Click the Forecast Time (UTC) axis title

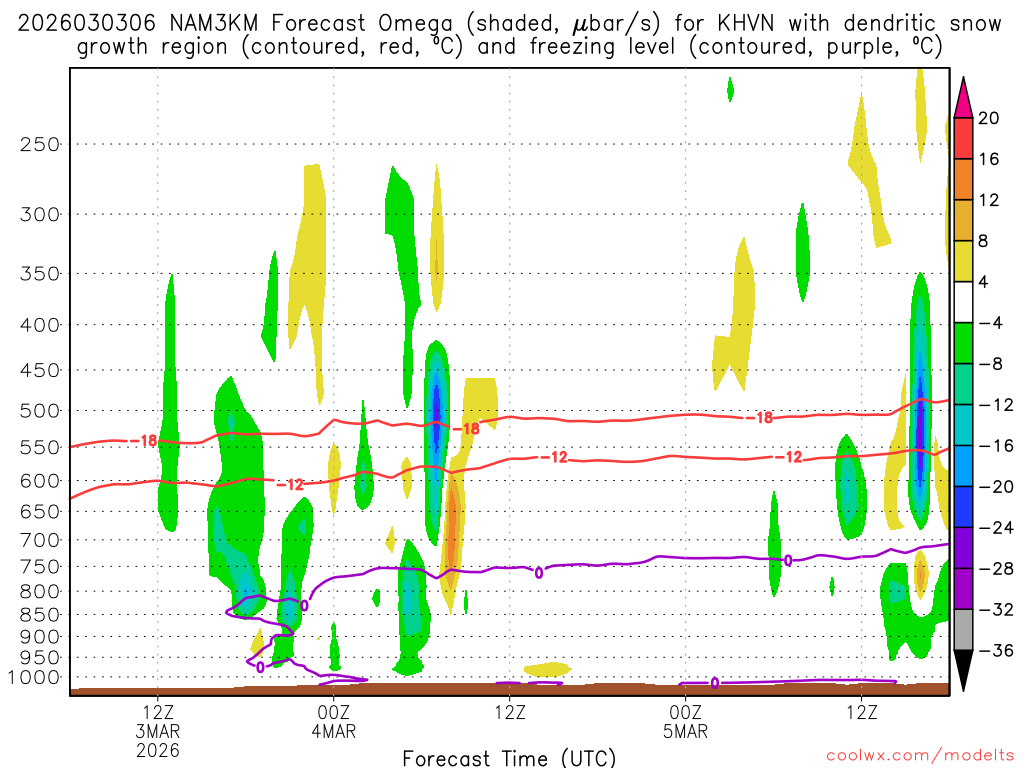[x=509, y=758]
